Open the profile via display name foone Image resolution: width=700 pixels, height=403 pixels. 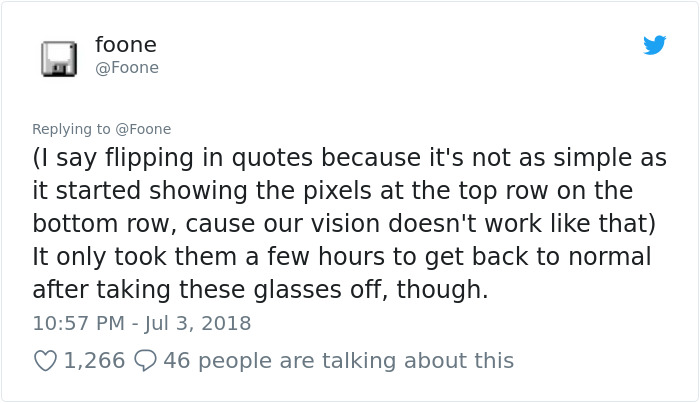tap(126, 45)
